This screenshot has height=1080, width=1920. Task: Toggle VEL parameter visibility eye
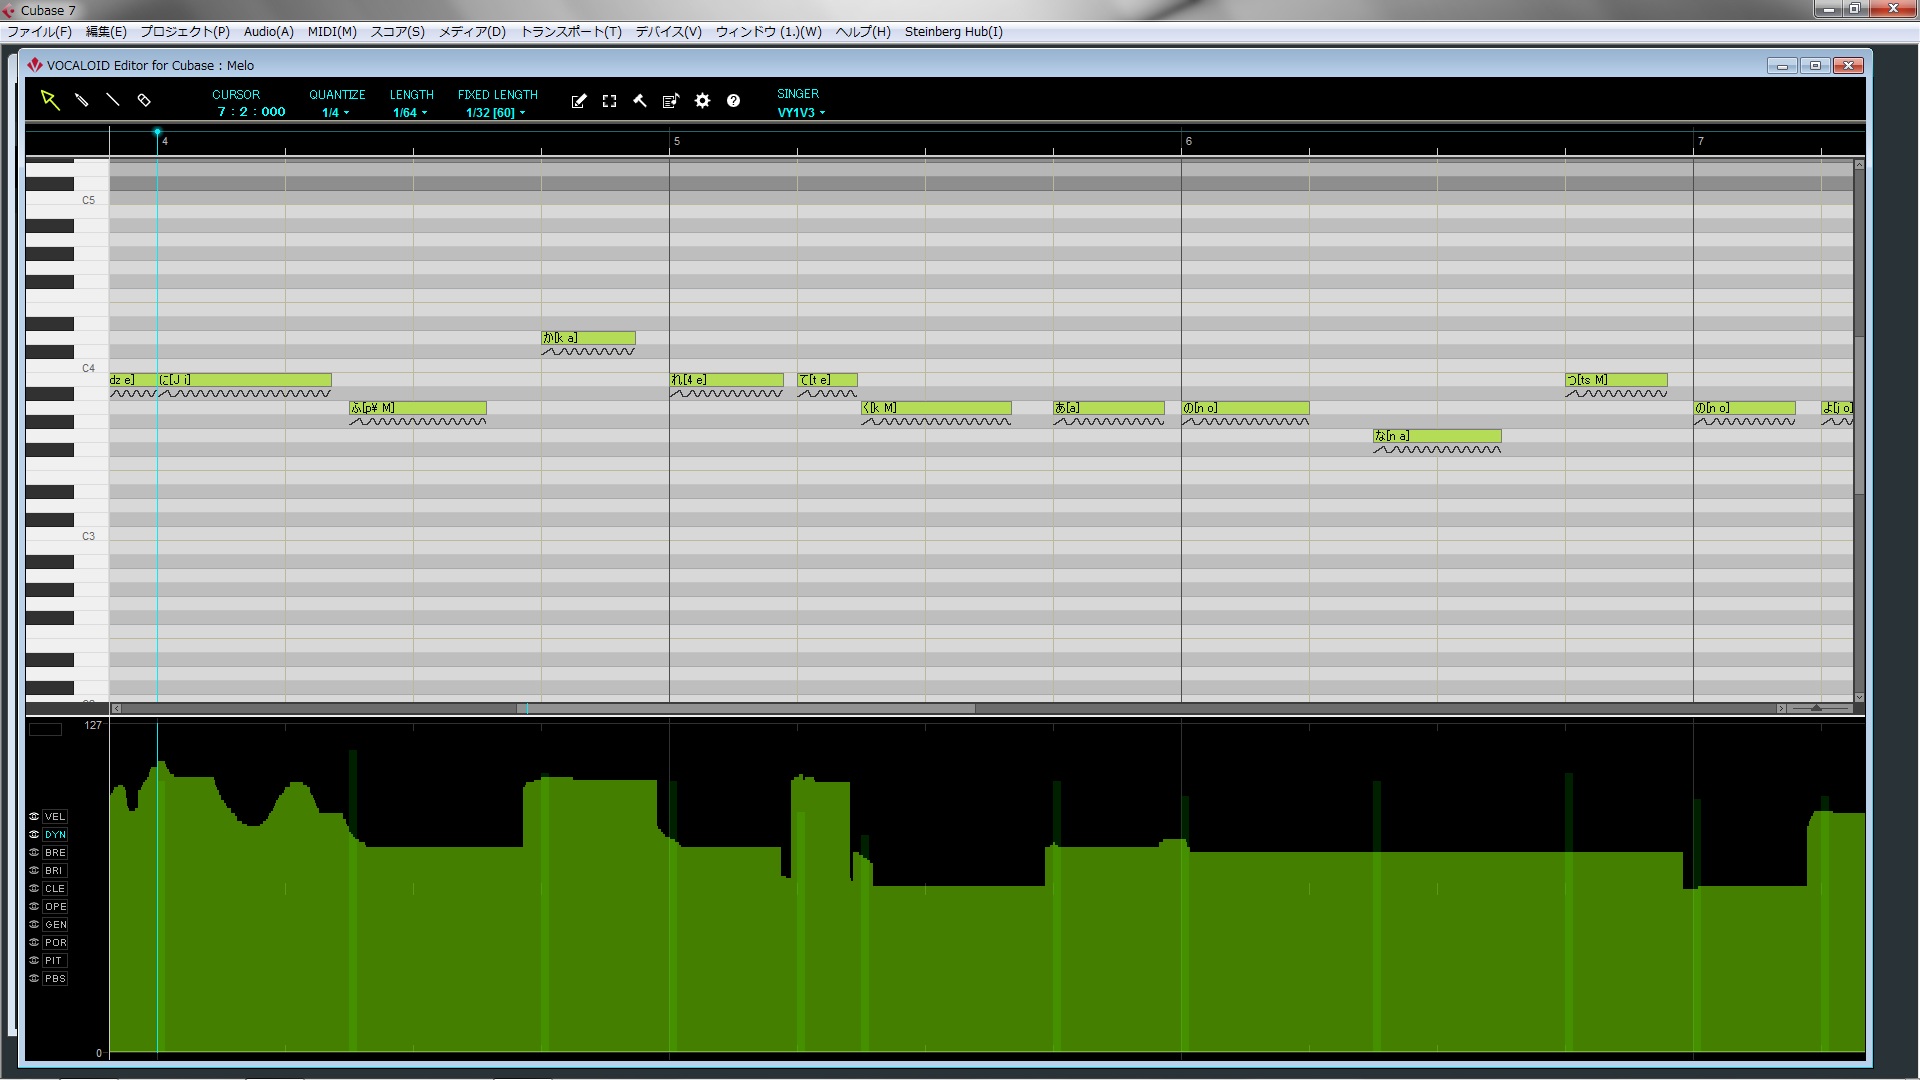coord(34,817)
